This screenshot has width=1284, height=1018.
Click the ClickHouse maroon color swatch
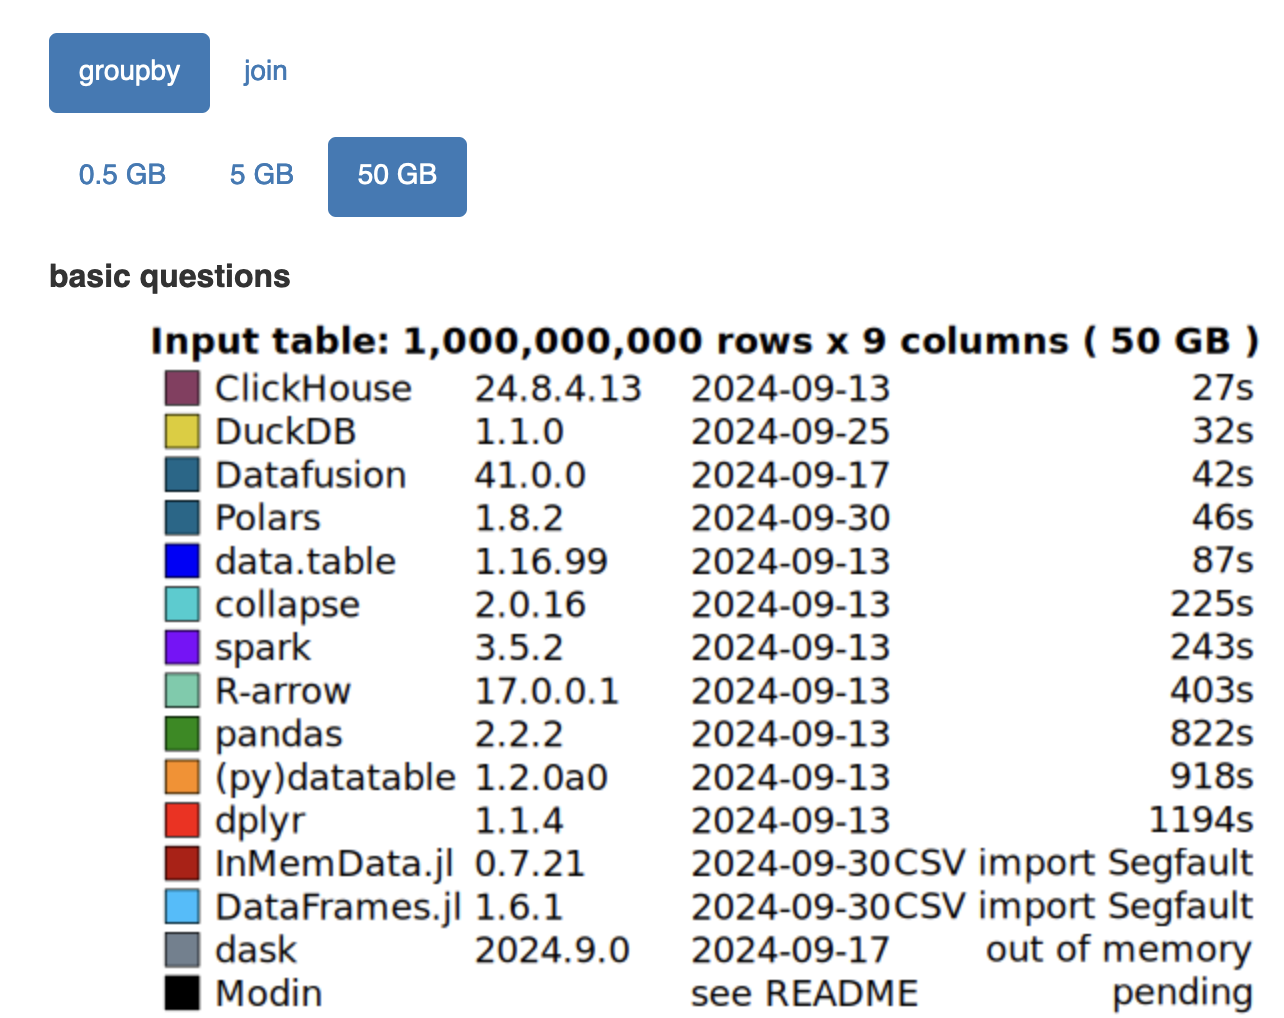coord(182,388)
